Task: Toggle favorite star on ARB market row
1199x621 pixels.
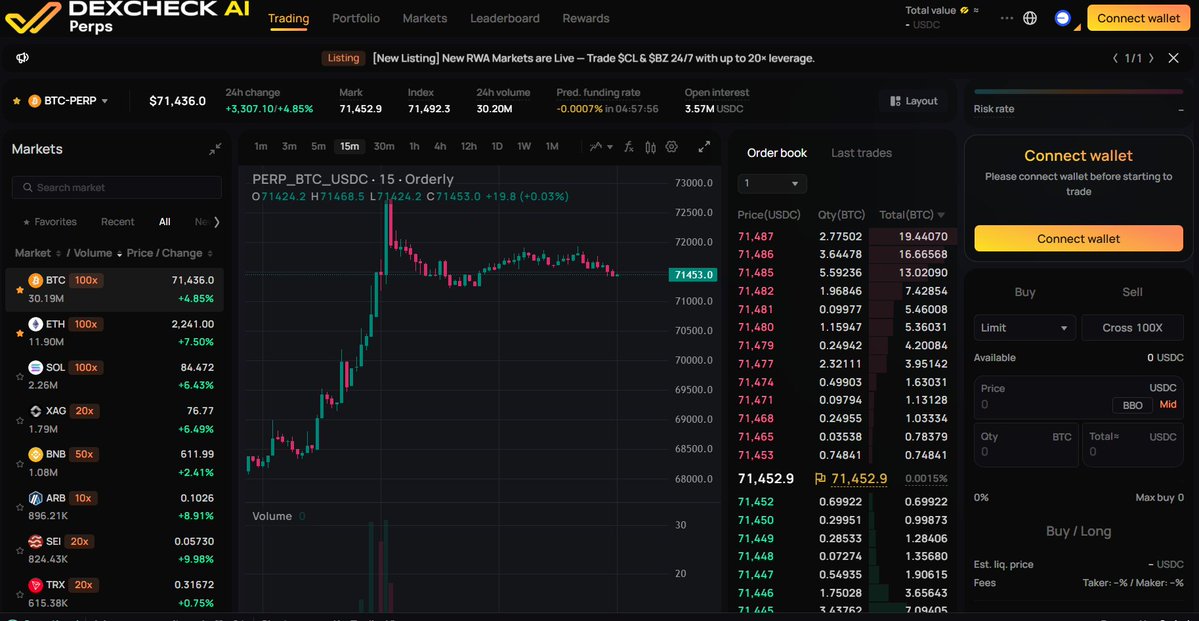Action: [x=18, y=509]
